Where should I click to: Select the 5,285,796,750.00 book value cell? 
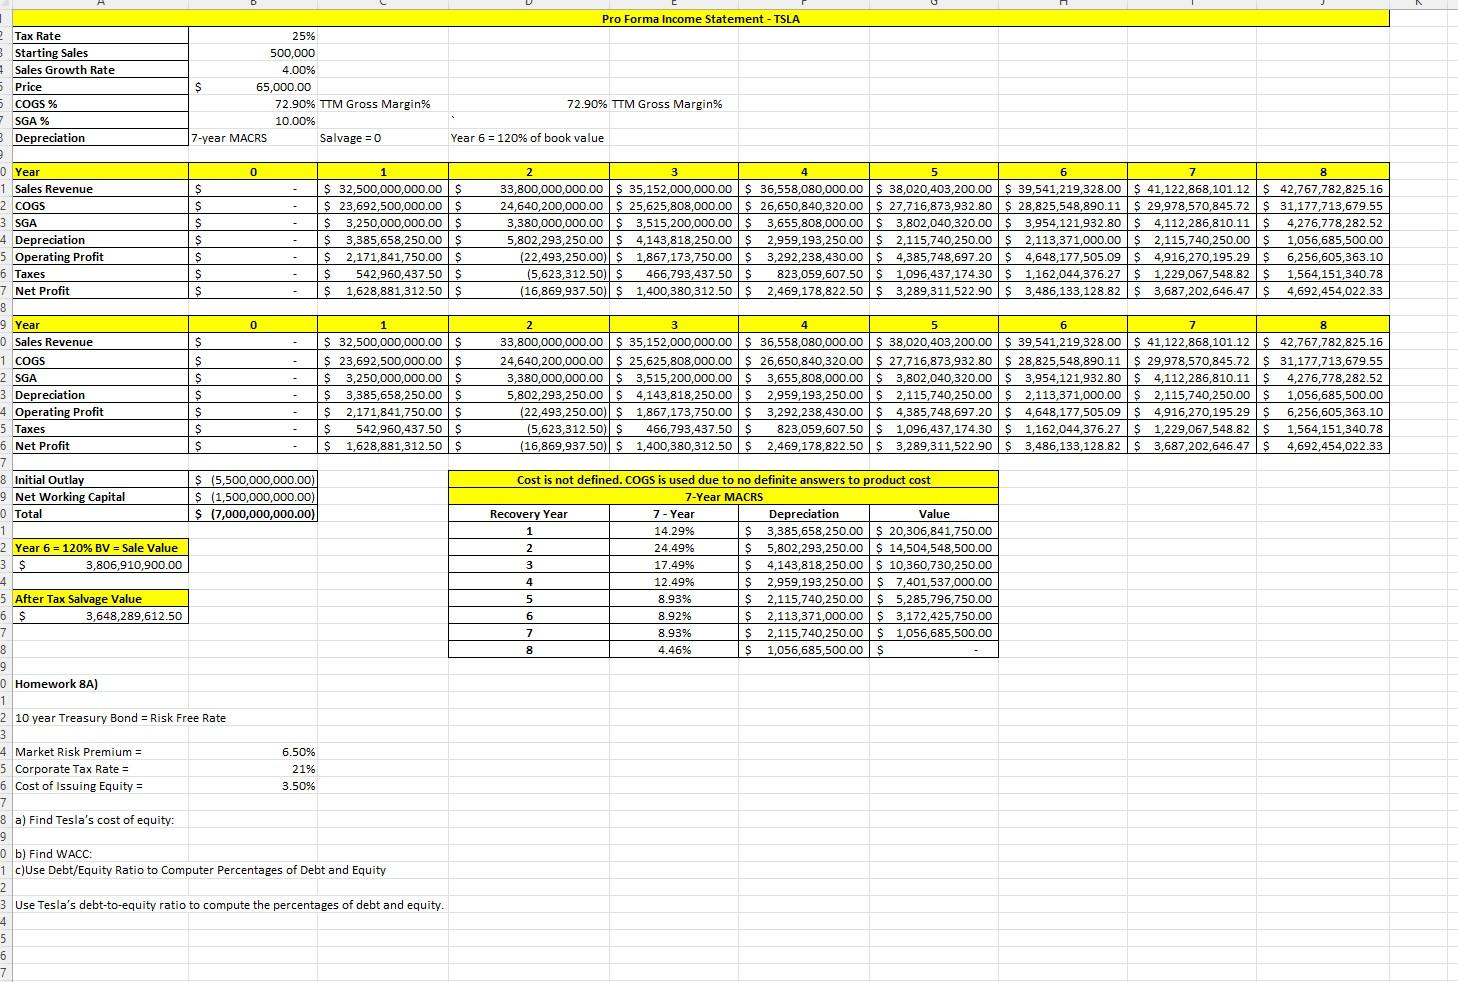(934, 599)
